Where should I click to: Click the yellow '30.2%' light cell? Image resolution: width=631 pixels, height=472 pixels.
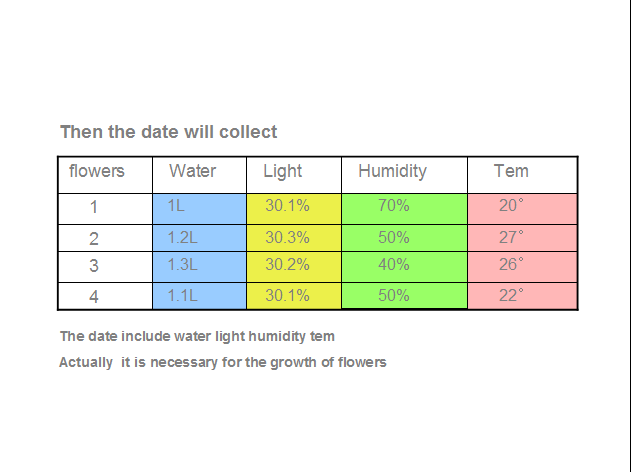click(294, 267)
